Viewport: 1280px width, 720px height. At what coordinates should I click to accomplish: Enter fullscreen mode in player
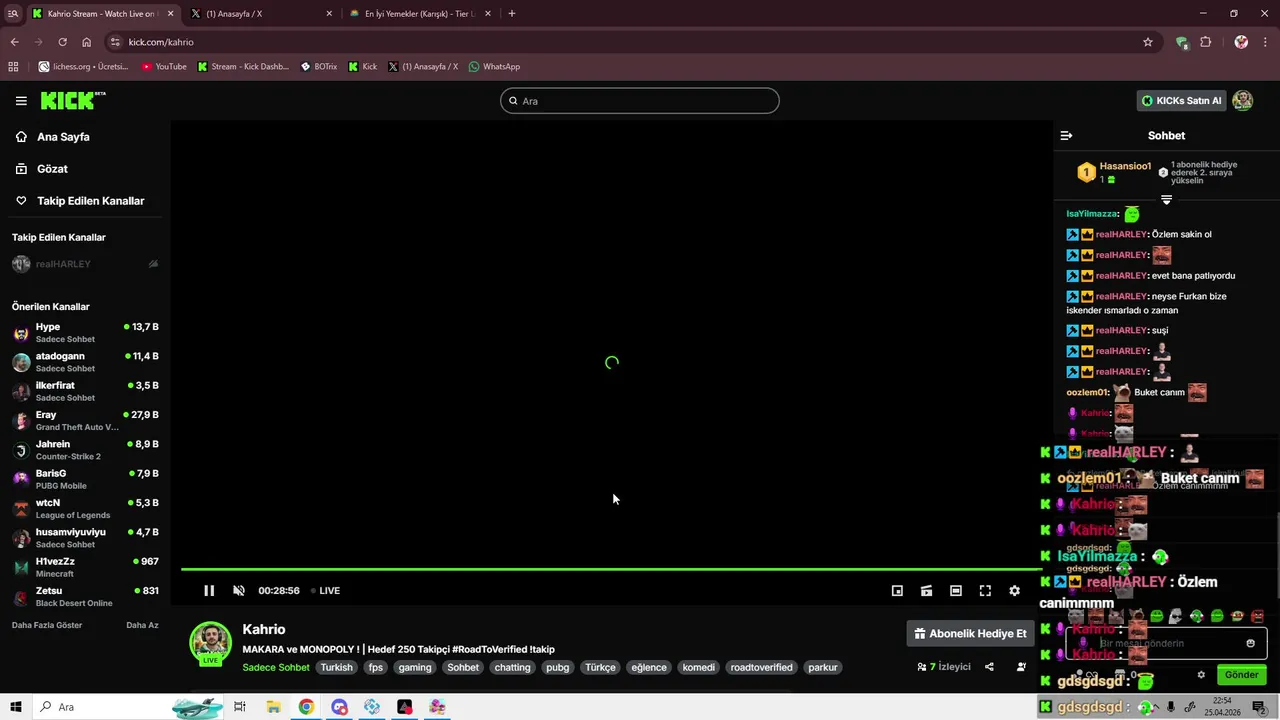pyautogui.click(x=985, y=591)
